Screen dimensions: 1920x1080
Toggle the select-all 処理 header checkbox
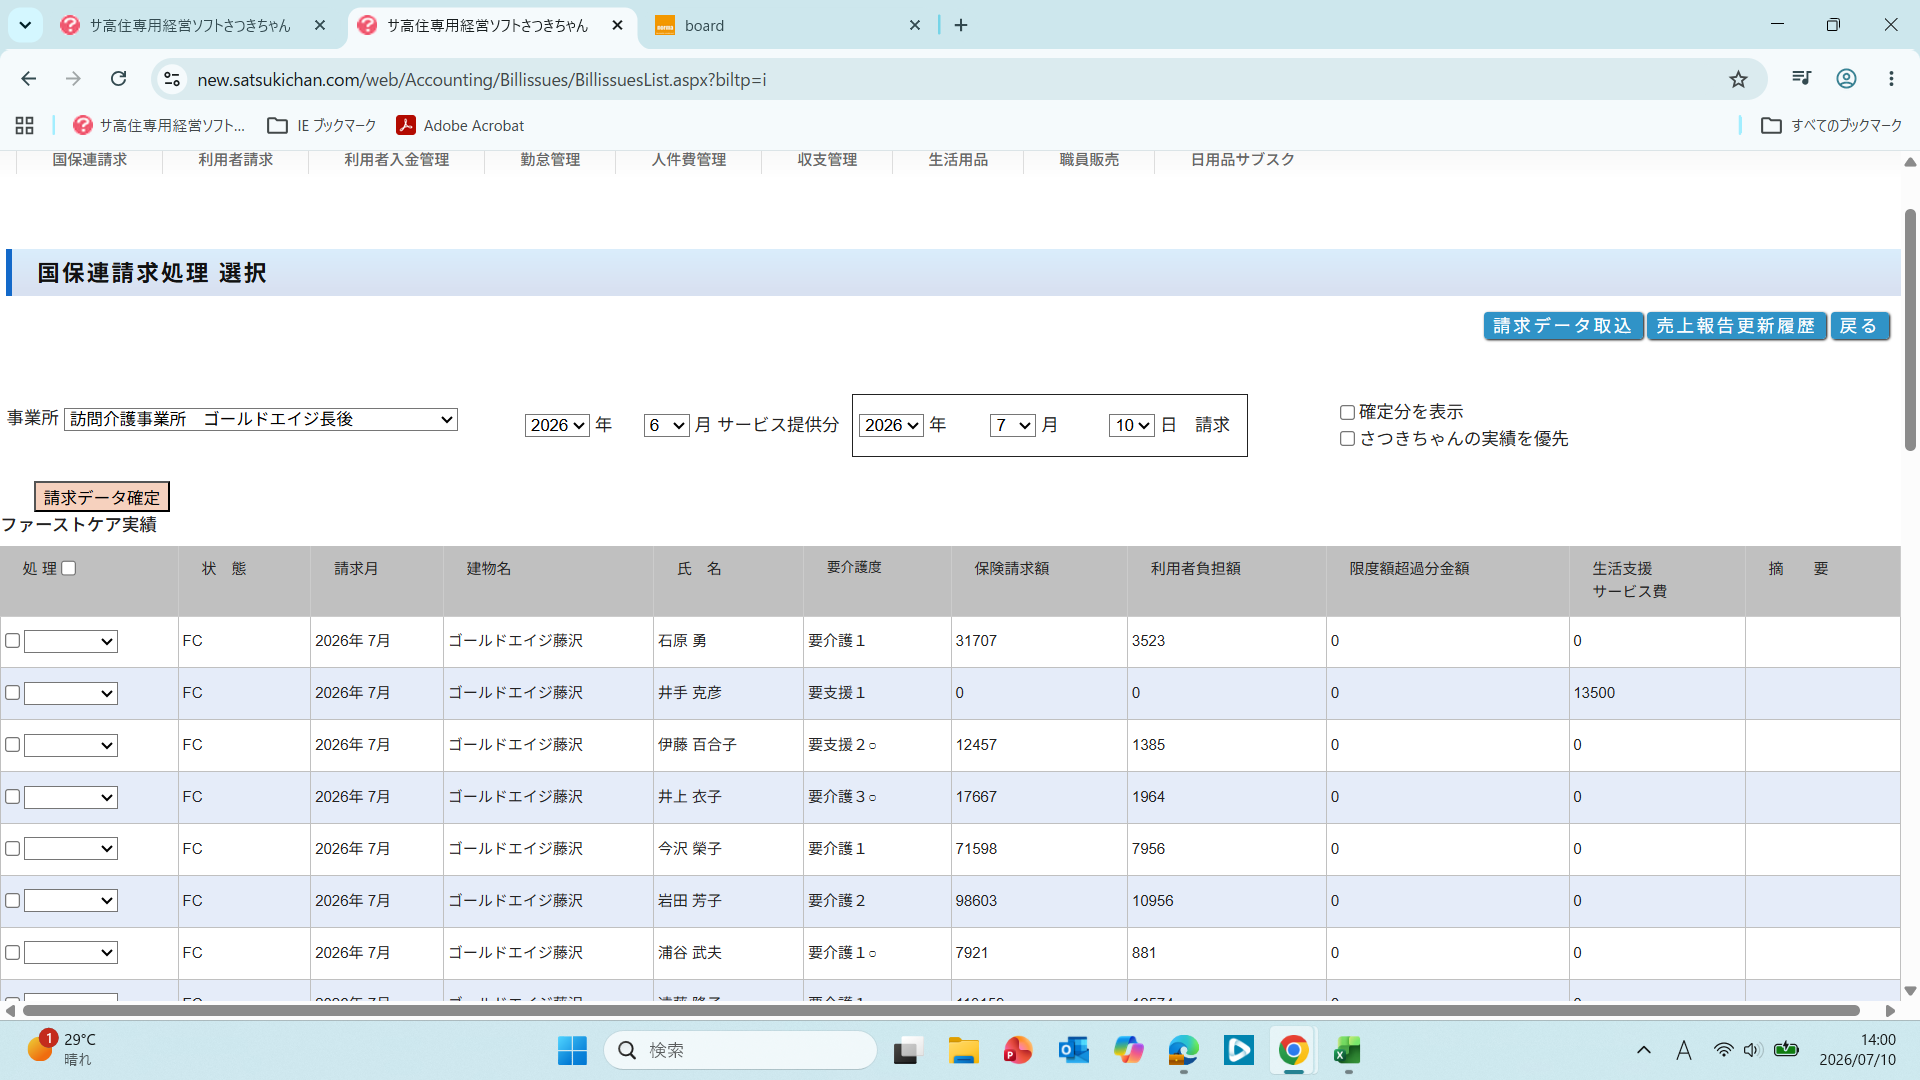click(69, 568)
